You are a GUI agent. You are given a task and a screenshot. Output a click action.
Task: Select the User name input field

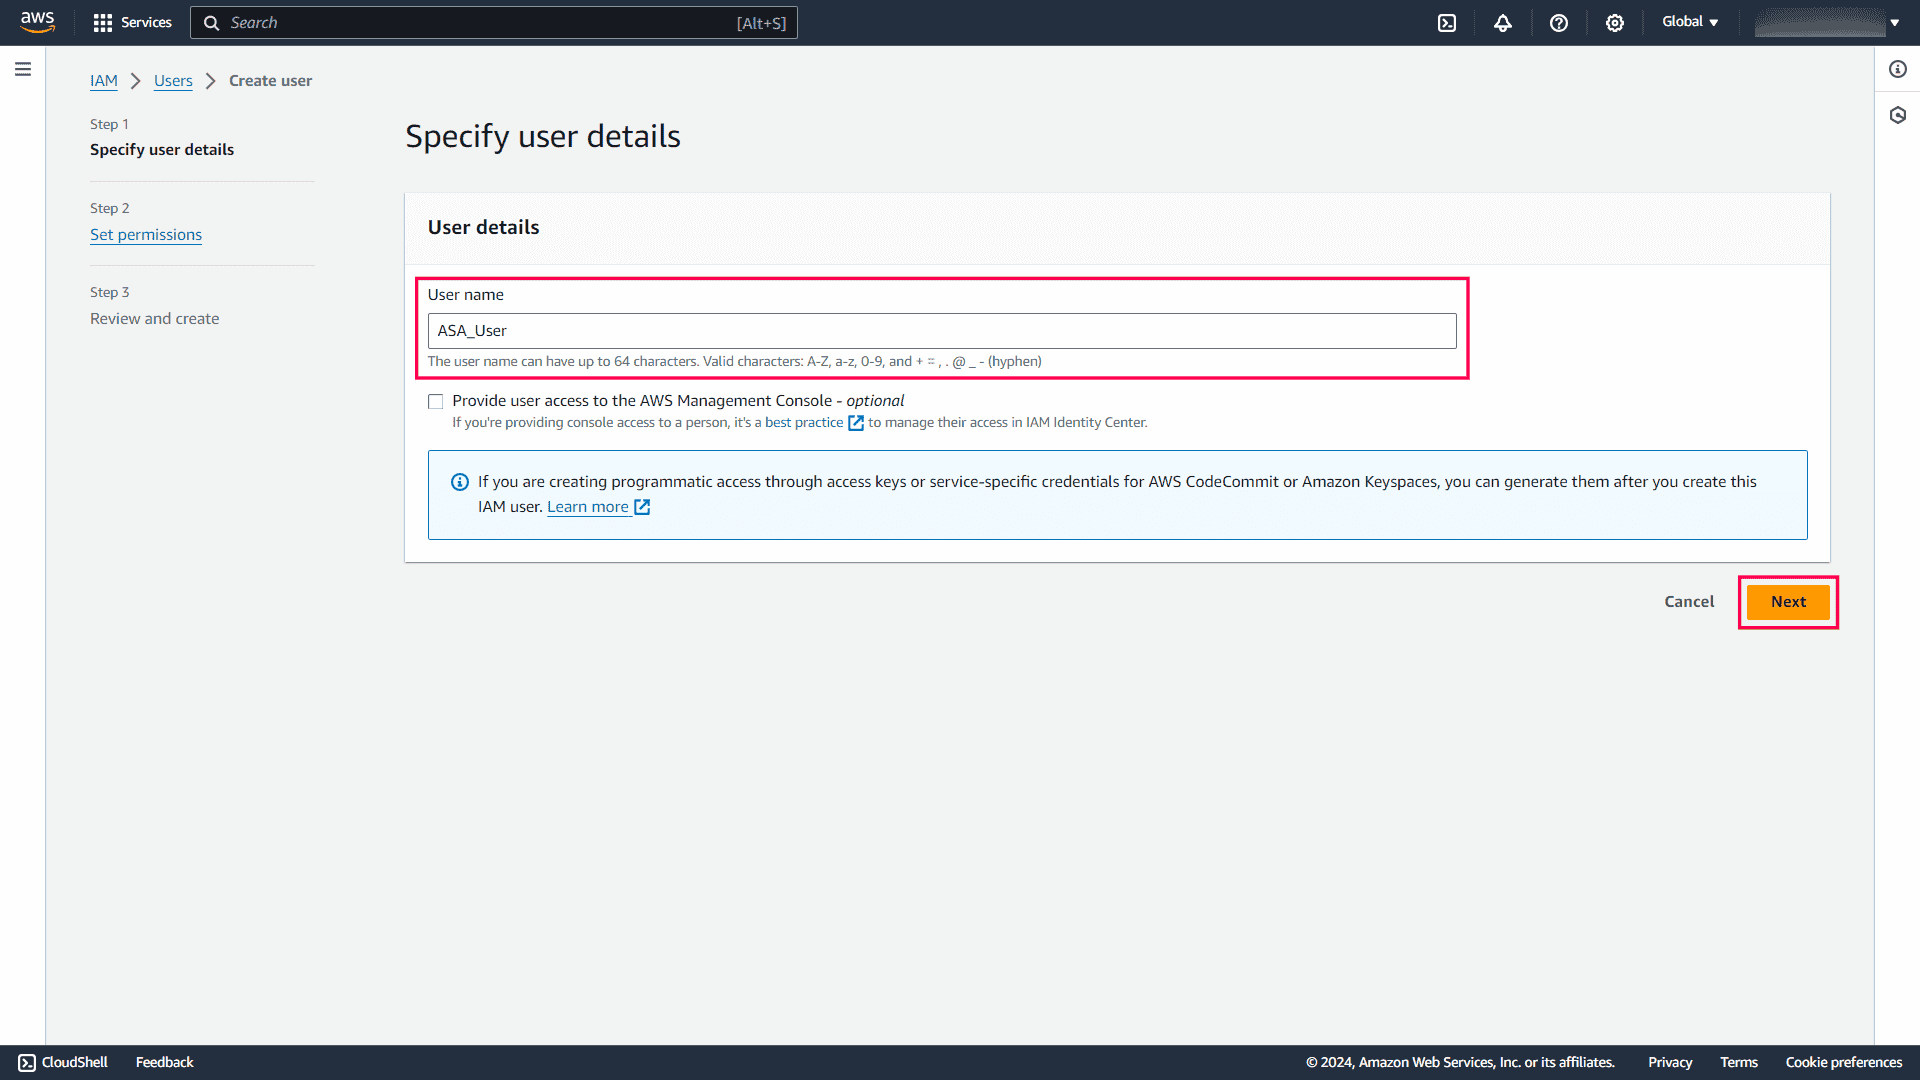click(941, 330)
